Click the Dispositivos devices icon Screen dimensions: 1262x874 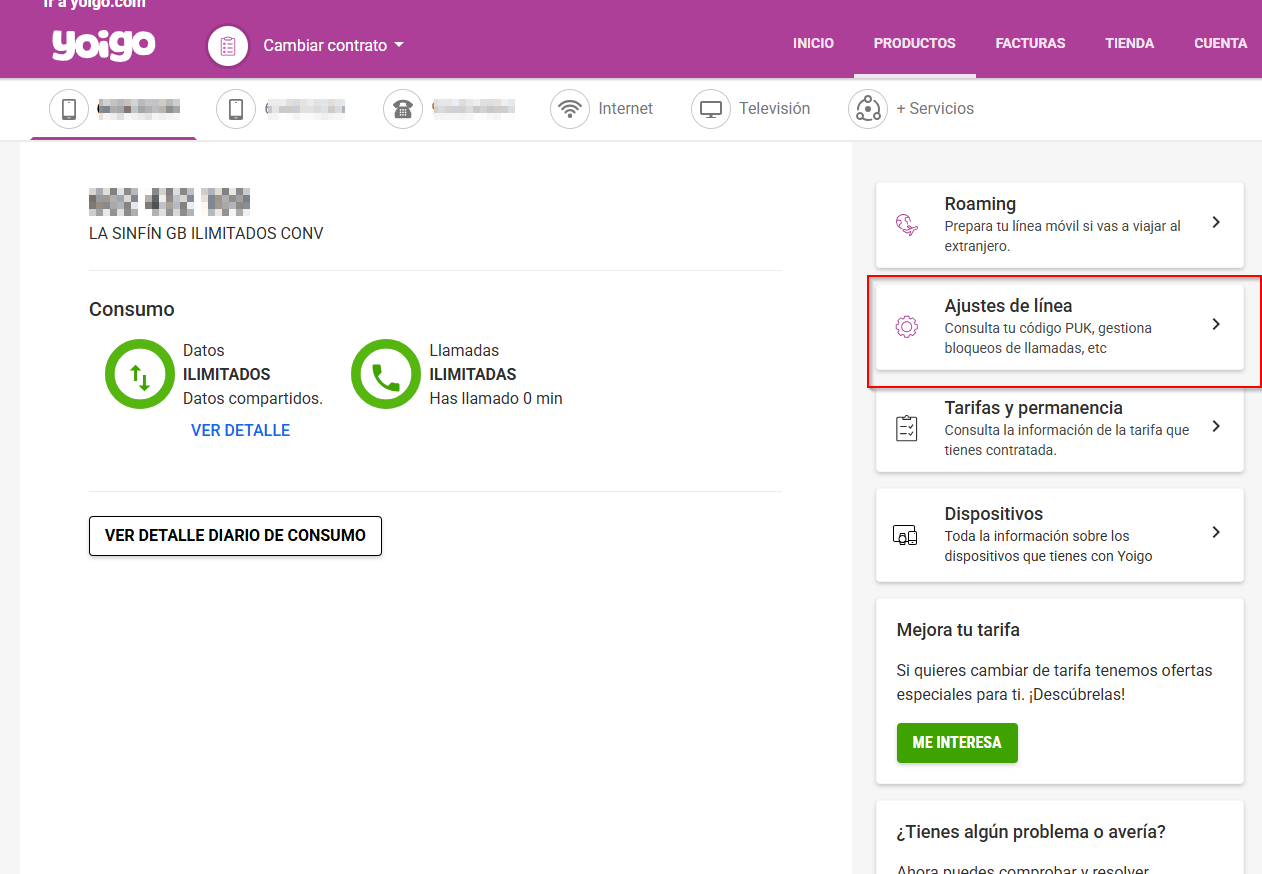pyautogui.click(x=905, y=535)
